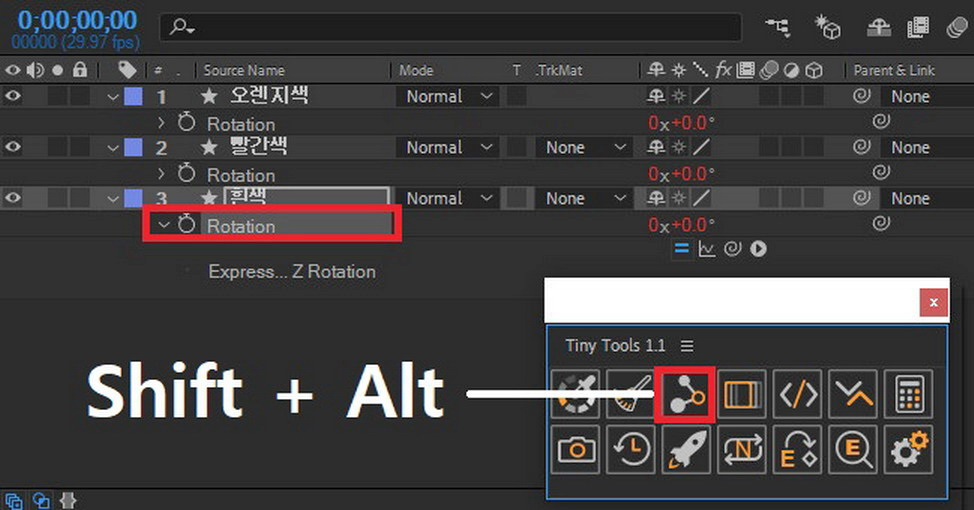Viewport: 974px width, 510px height.
Task: Collapse layer 2 빨간색 properties
Action: point(112,148)
